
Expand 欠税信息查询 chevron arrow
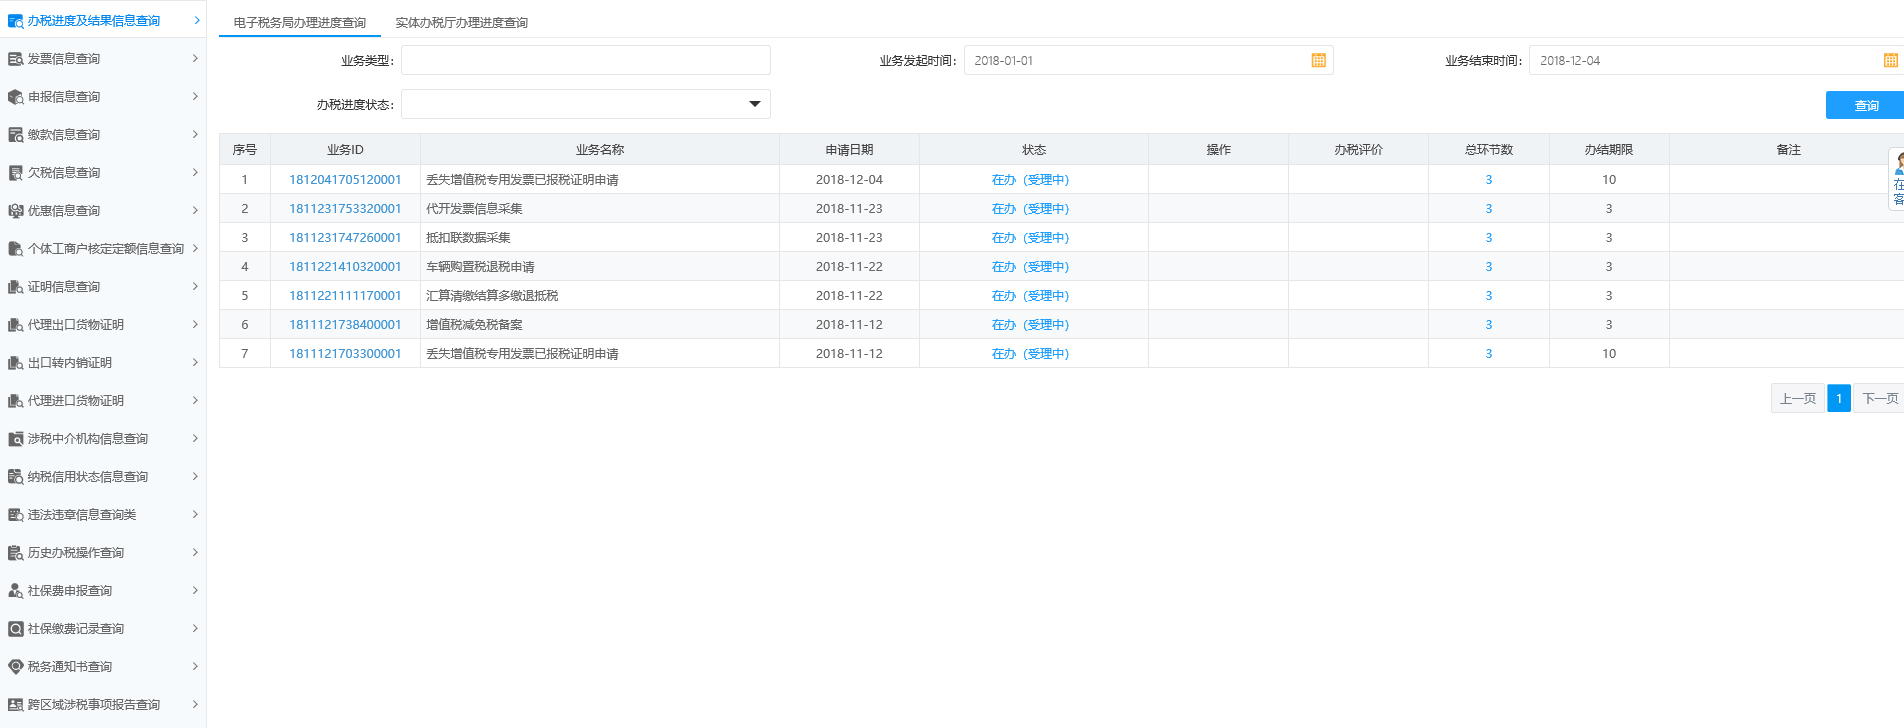click(x=195, y=173)
